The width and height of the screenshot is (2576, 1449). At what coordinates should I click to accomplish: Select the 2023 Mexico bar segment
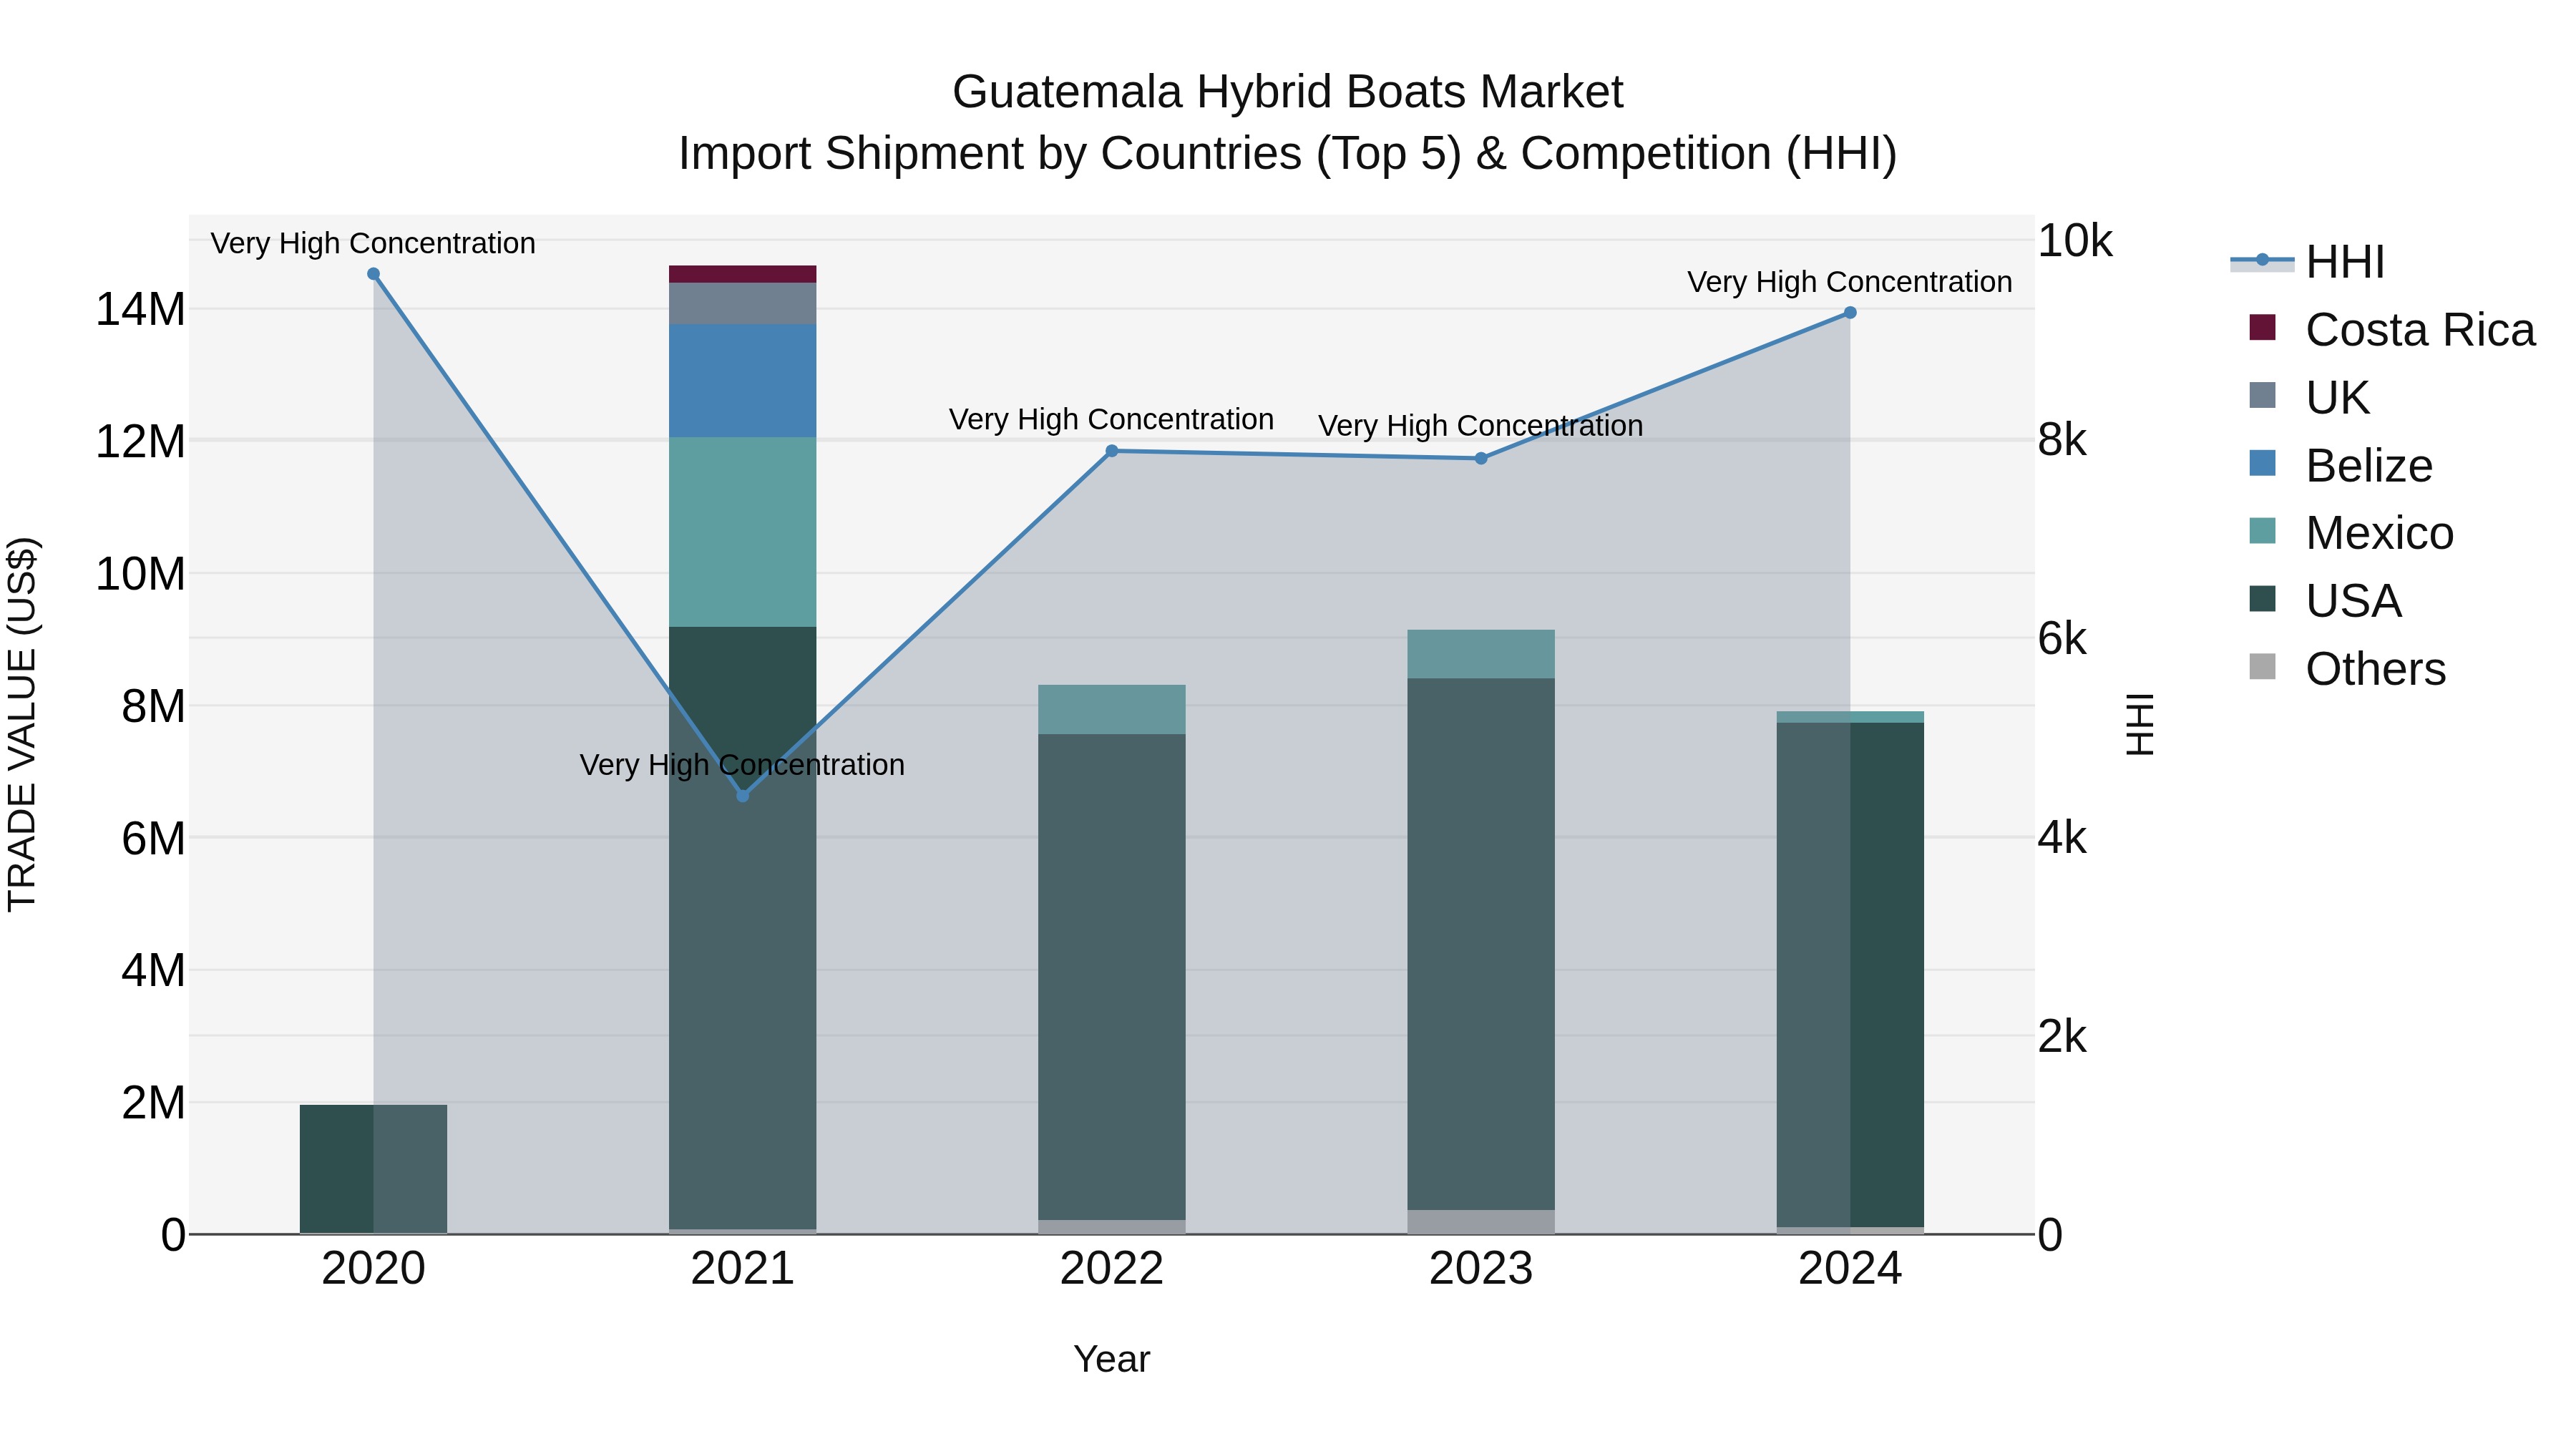tap(1481, 654)
